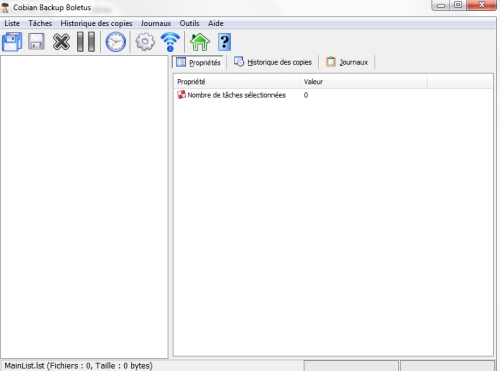Click the Cobian Backup mushroom title icon
Image resolution: width=500 pixels, height=371 pixels.
[5, 7]
